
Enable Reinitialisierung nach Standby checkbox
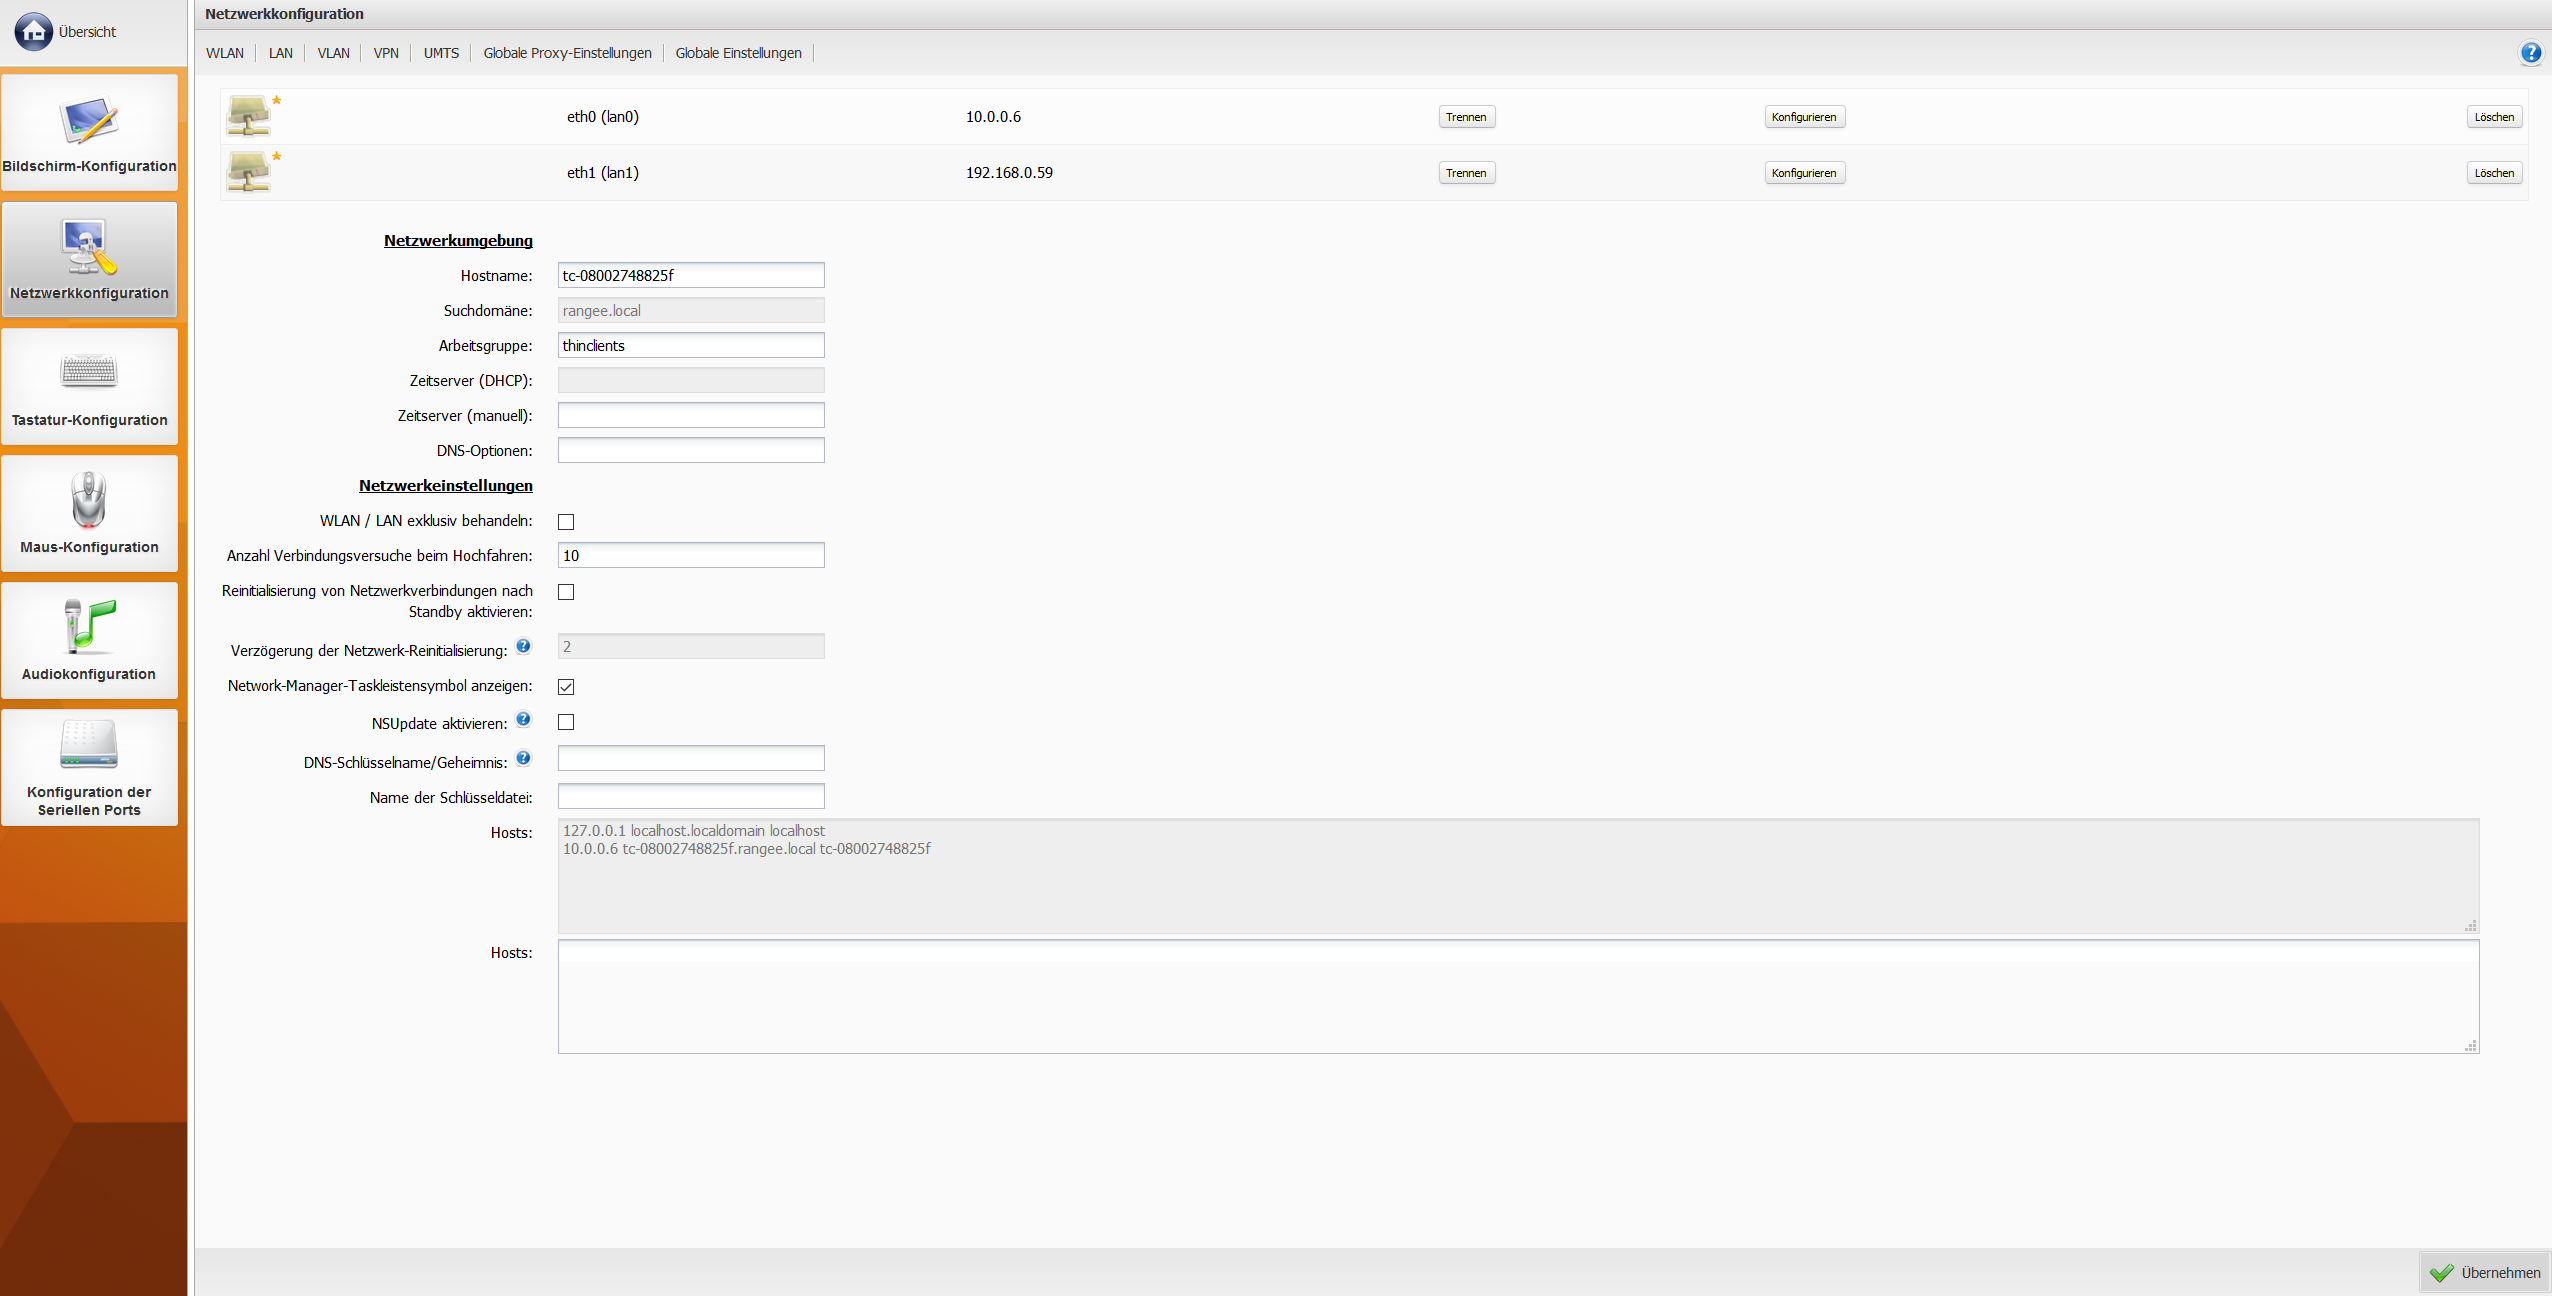coord(566,592)
